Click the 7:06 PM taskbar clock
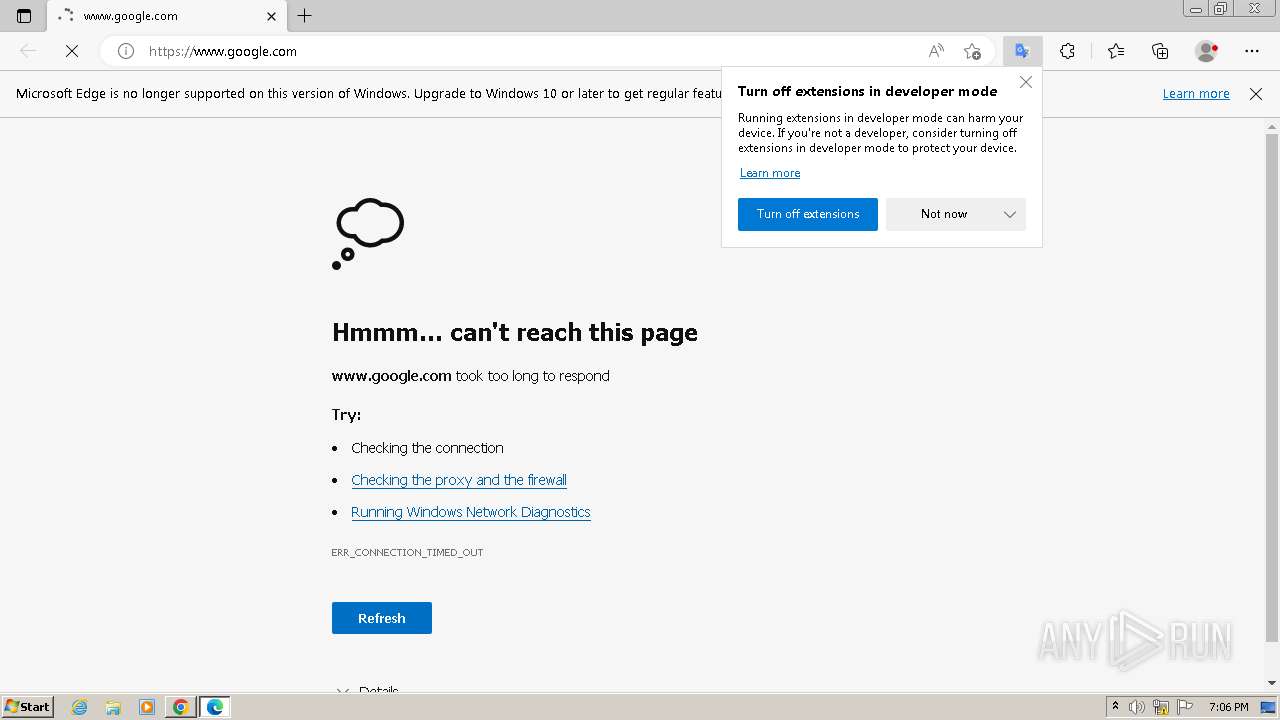 tap(1228, 707)
